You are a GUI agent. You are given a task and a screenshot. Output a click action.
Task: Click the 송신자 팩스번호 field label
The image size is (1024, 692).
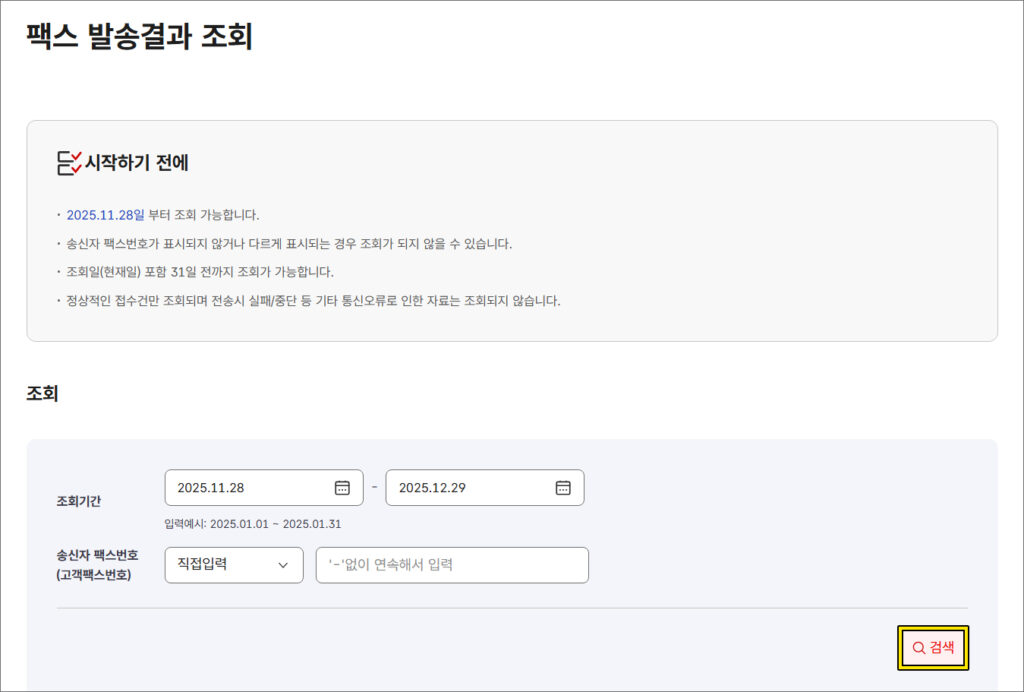pos(97,555)
